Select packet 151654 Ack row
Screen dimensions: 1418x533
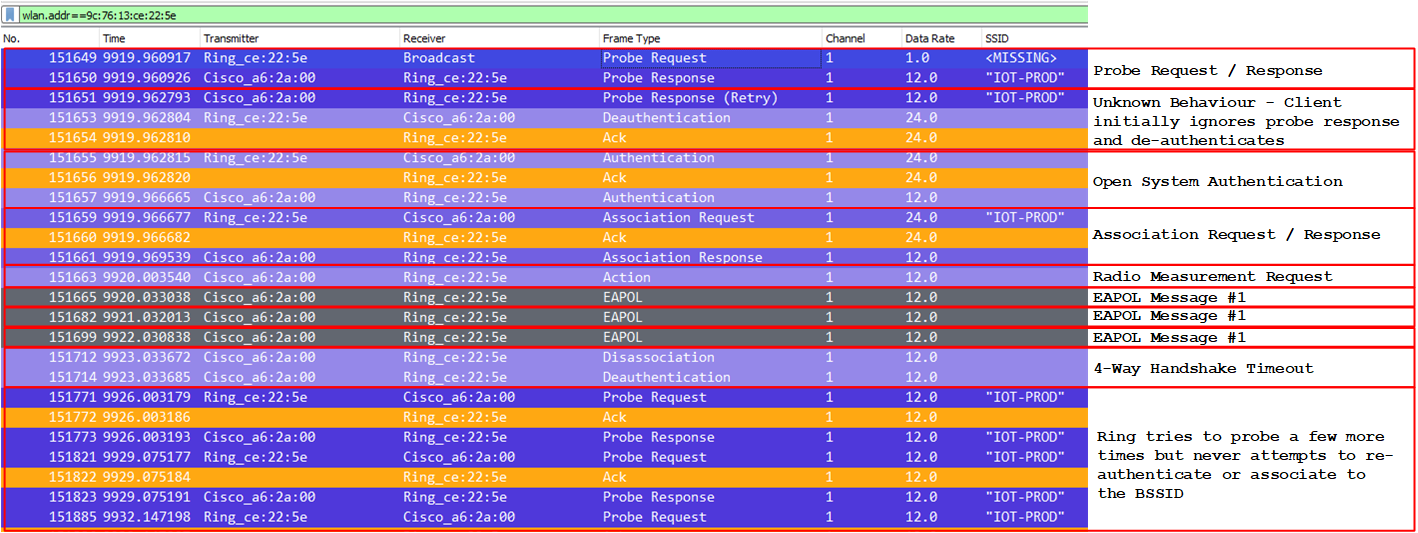coord(544,138)
